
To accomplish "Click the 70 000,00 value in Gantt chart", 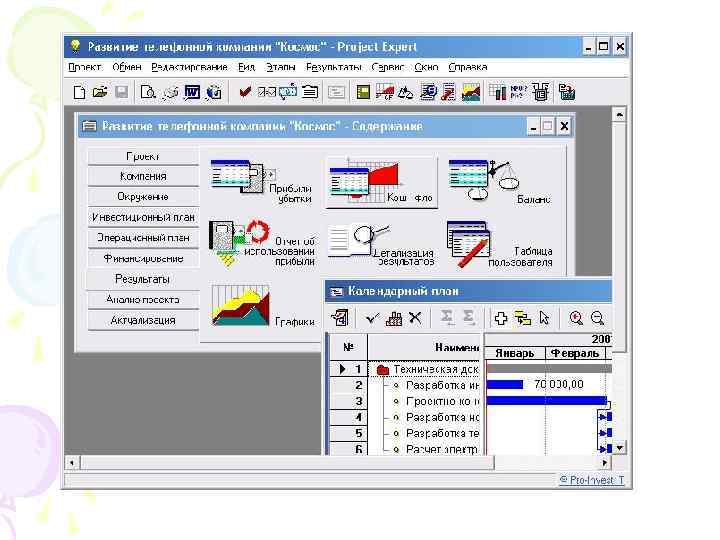I will point(558,384).
